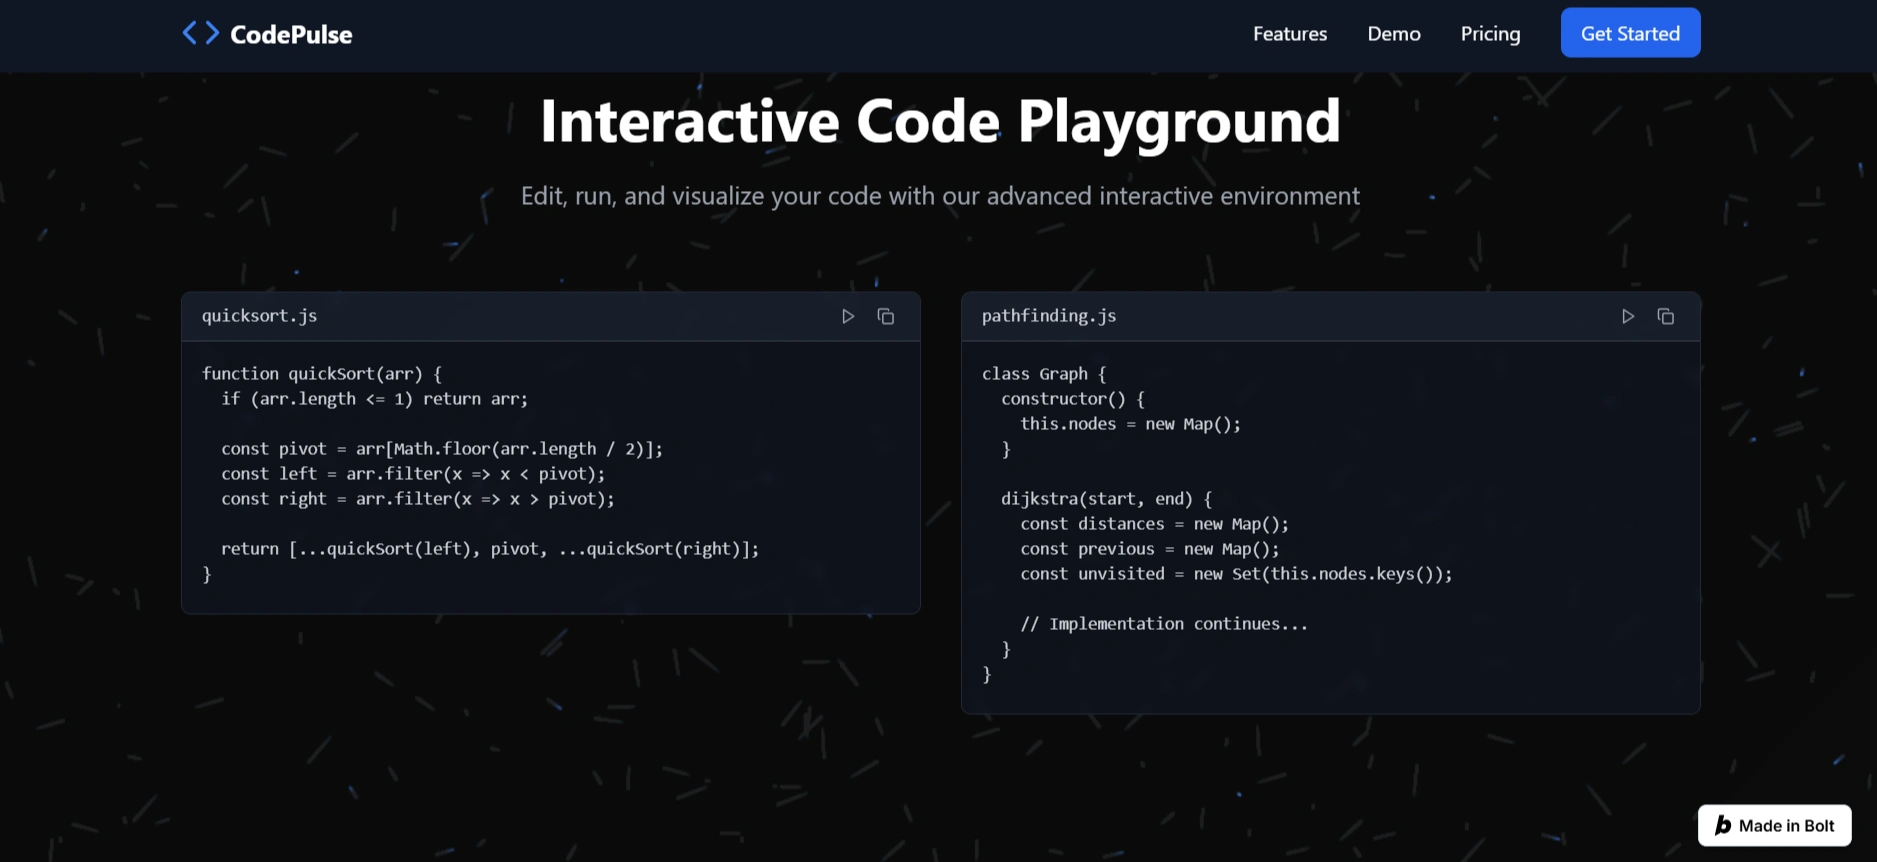The image size is (1877, 862).
Task: Click the Interactive Code Playground heading
Action: click(x=940, y=120)
